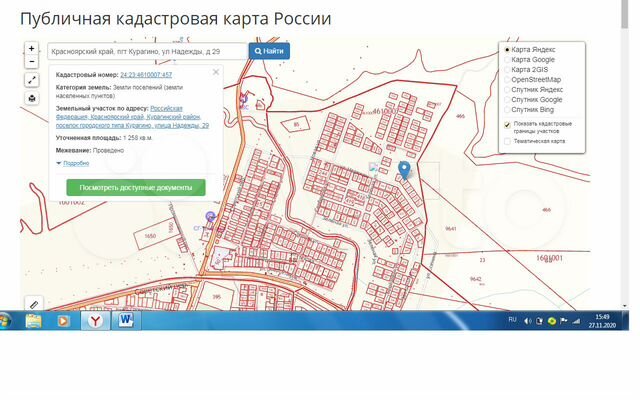Enable Тематическая карта checkbox
Viewport: 640px width, 400px height.
pos(507,141)
